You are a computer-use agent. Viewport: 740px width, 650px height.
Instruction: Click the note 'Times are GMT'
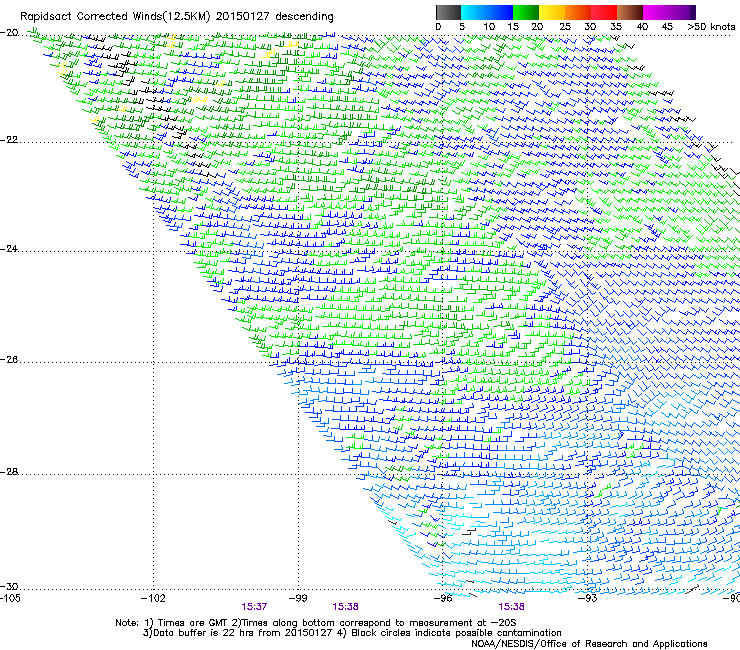click(191, 623)
